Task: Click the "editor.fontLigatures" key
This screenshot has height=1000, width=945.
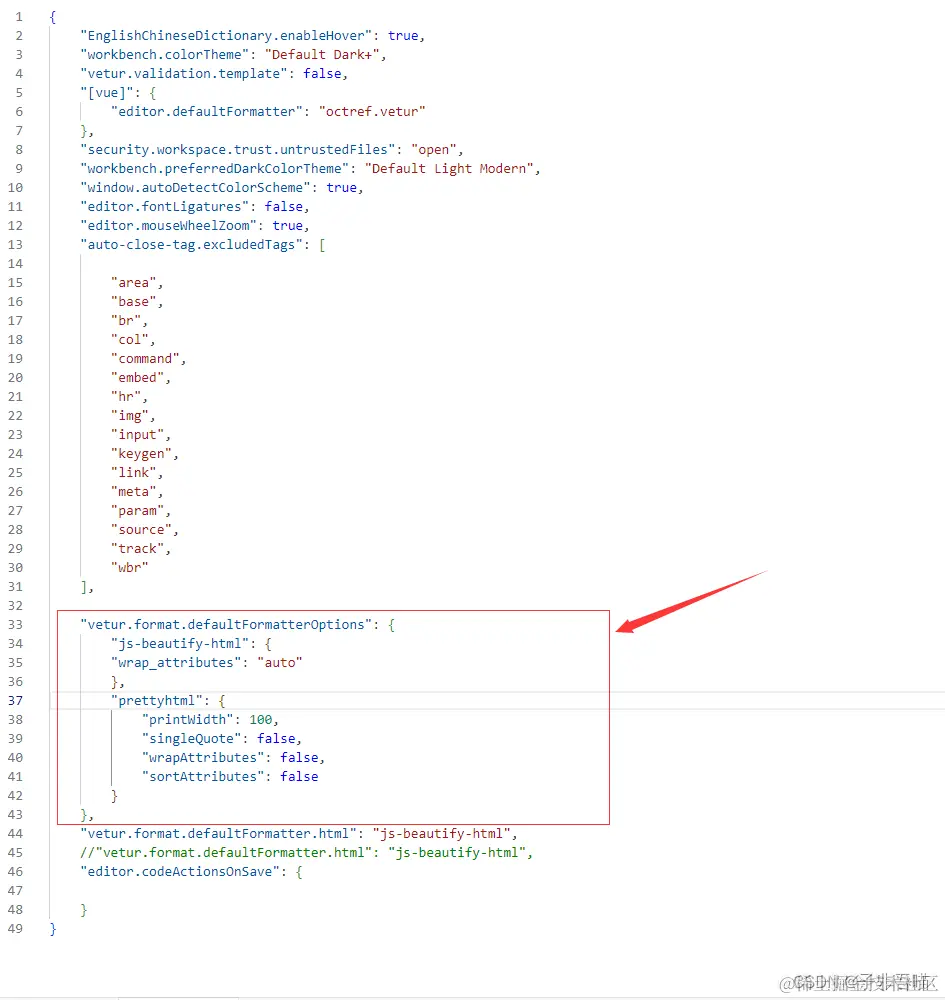Action: pyautogui.click(x=165, y=207)
